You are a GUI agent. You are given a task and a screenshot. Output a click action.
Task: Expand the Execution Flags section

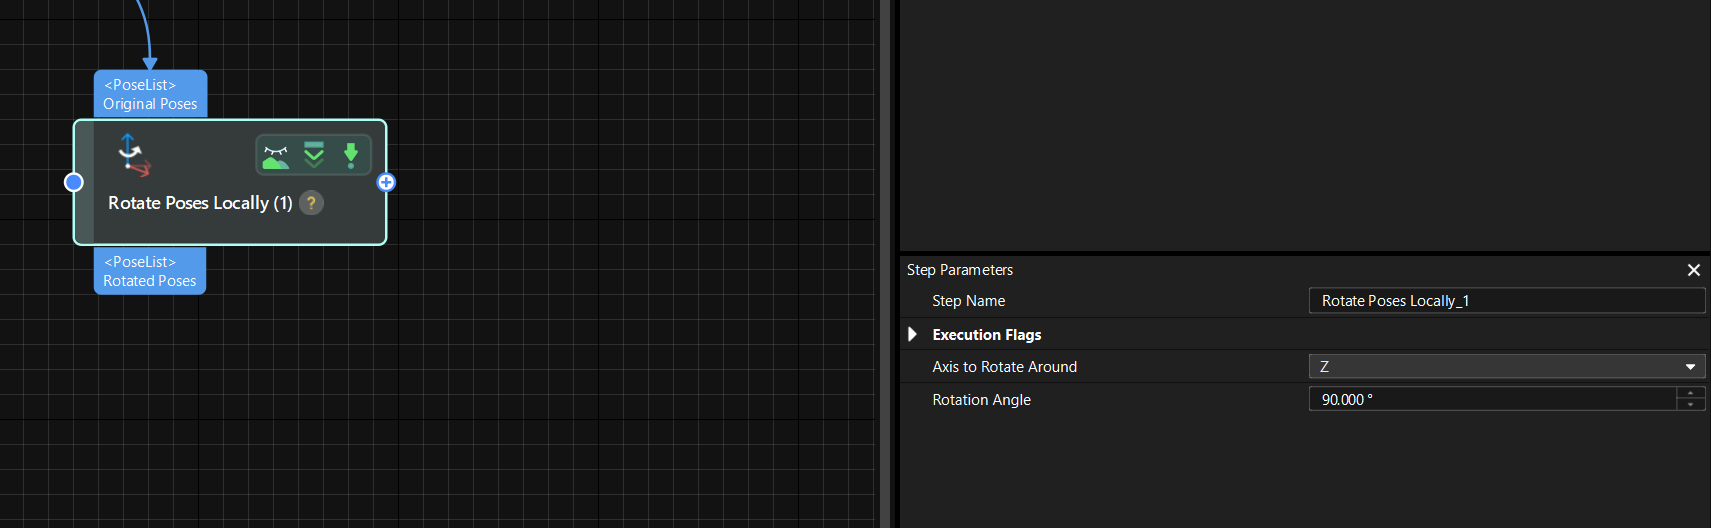tap(912, 334)
